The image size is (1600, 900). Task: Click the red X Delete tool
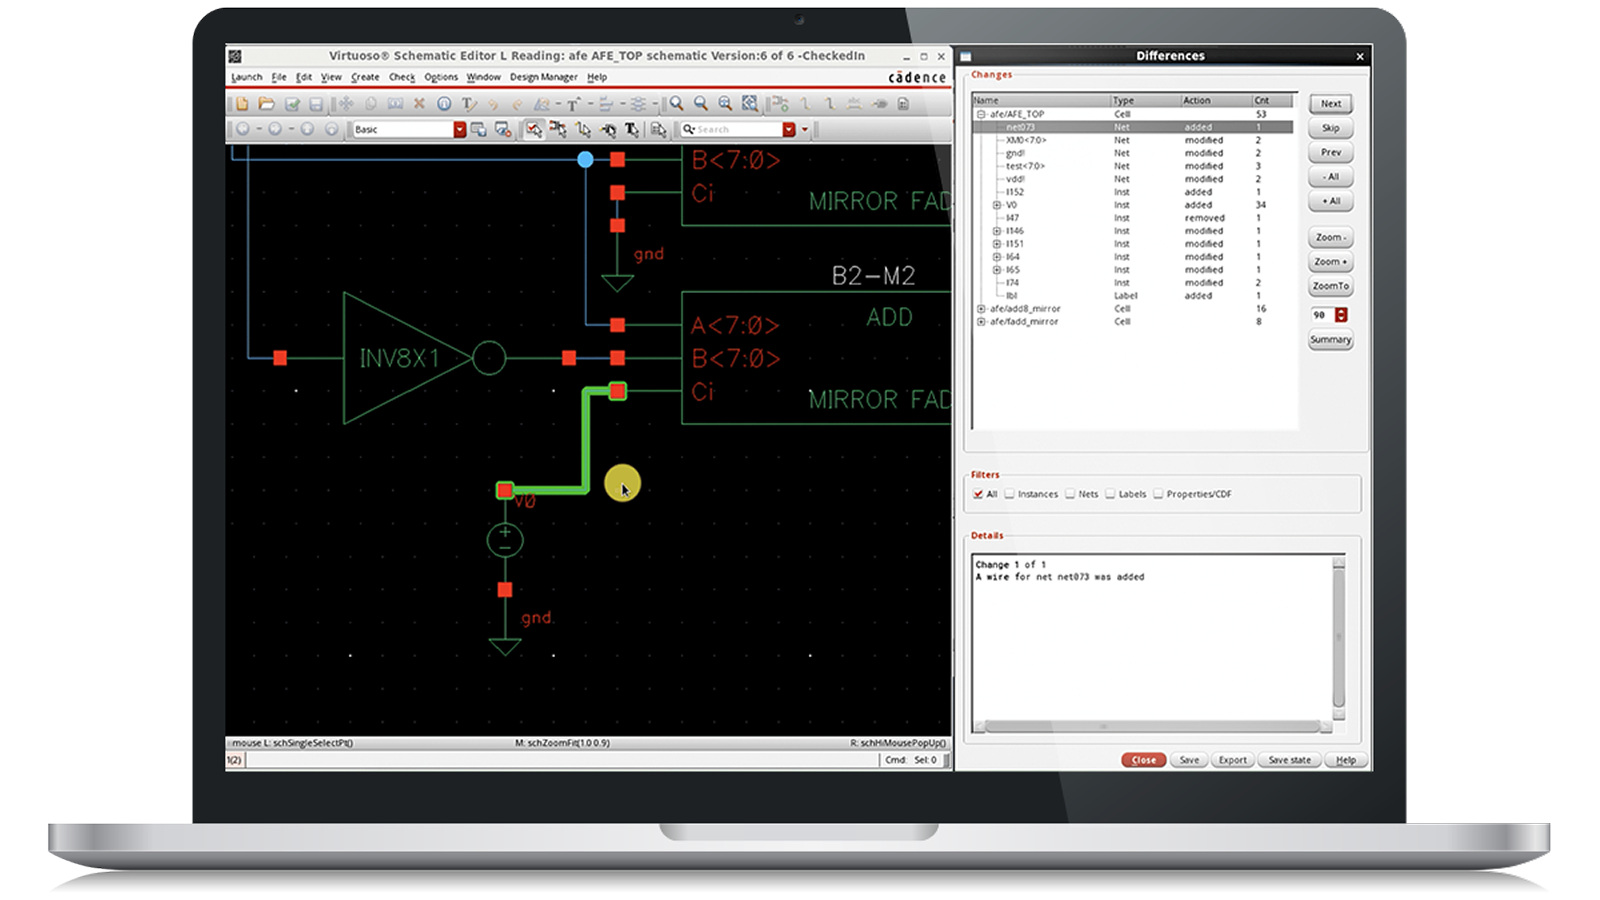point(420,104)
